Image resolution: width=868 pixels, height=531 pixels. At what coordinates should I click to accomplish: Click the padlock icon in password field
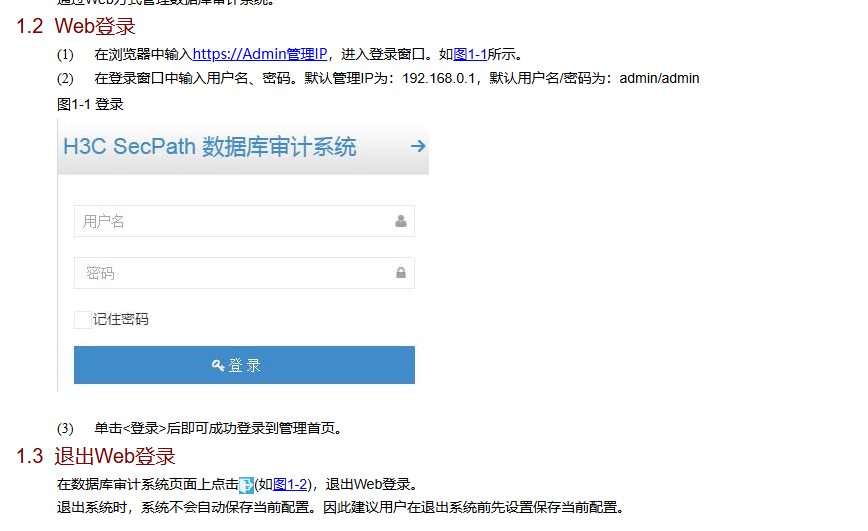(401, 272)
